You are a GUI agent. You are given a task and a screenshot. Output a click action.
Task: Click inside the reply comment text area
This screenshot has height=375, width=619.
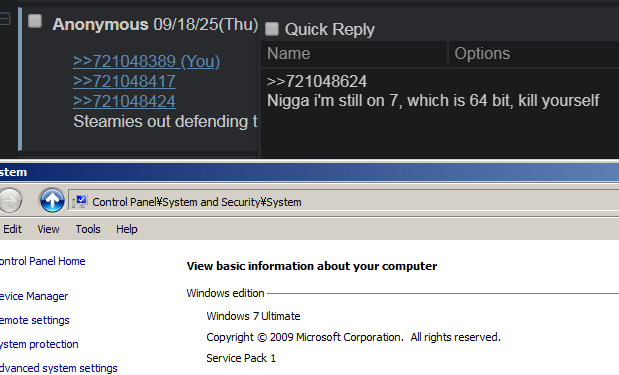(440, 114)
